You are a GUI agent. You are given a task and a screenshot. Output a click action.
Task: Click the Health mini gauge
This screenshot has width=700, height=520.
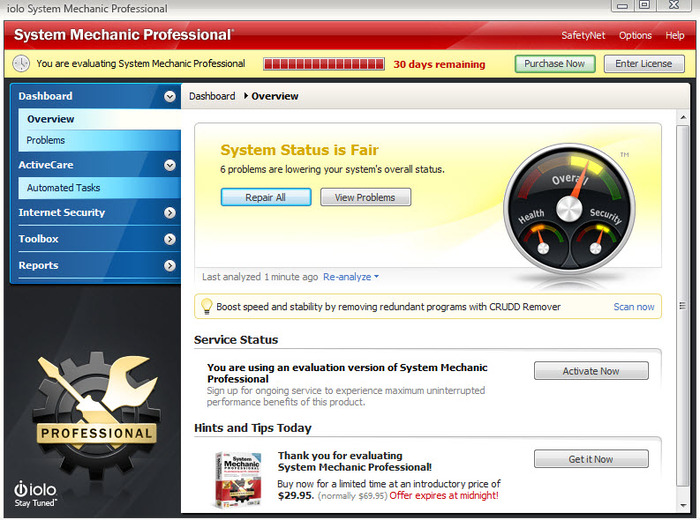click(x=543, y=241)
